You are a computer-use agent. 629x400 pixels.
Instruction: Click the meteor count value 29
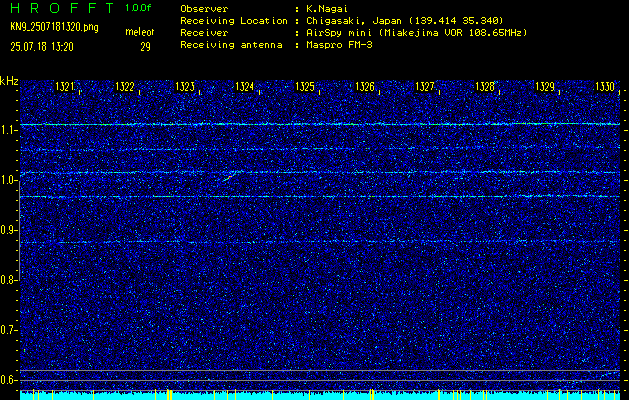pyautogui.click(x=145, y=47)
